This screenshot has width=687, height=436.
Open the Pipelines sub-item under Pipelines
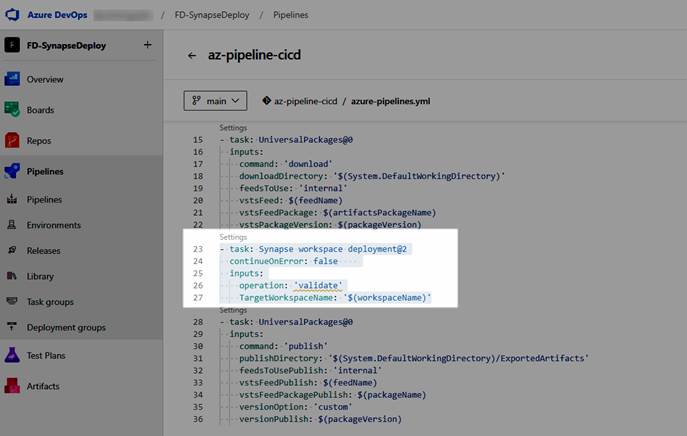pyautogui.click(x=44, y=199)
